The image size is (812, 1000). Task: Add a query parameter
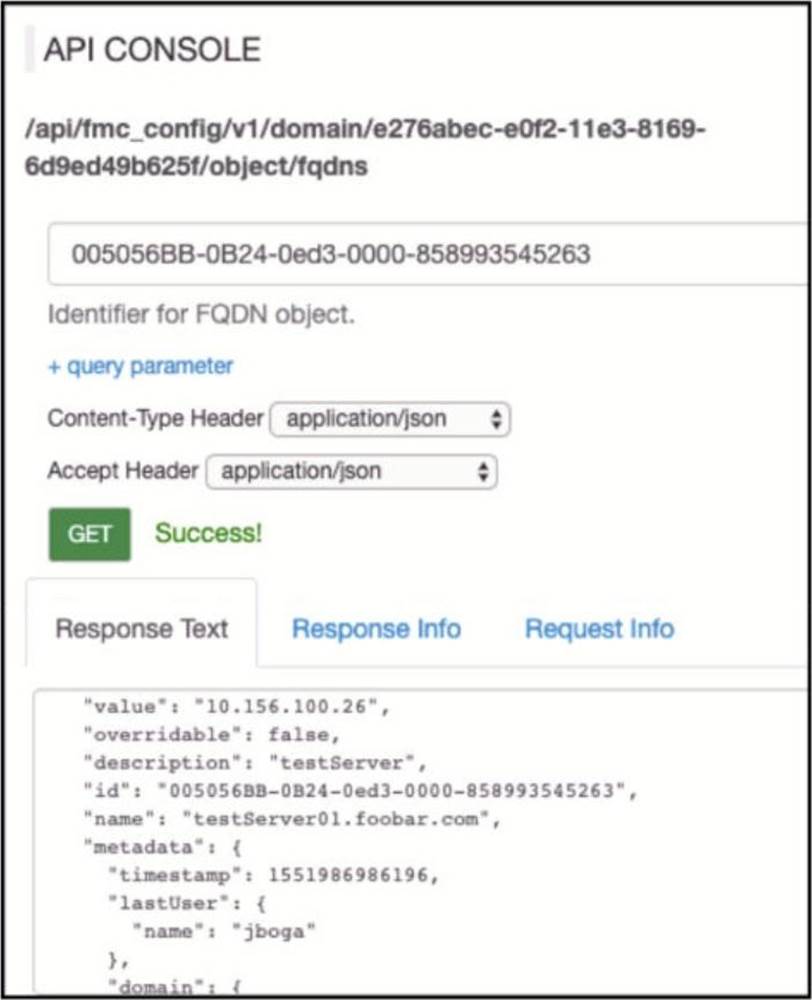pos(140,366)
